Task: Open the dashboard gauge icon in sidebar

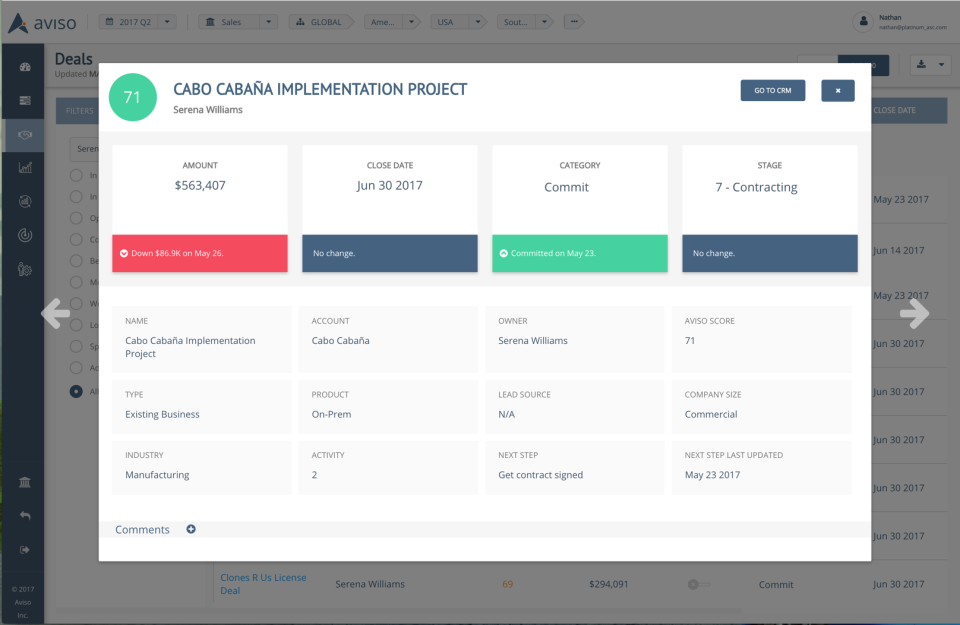Action: coord(25,67)
